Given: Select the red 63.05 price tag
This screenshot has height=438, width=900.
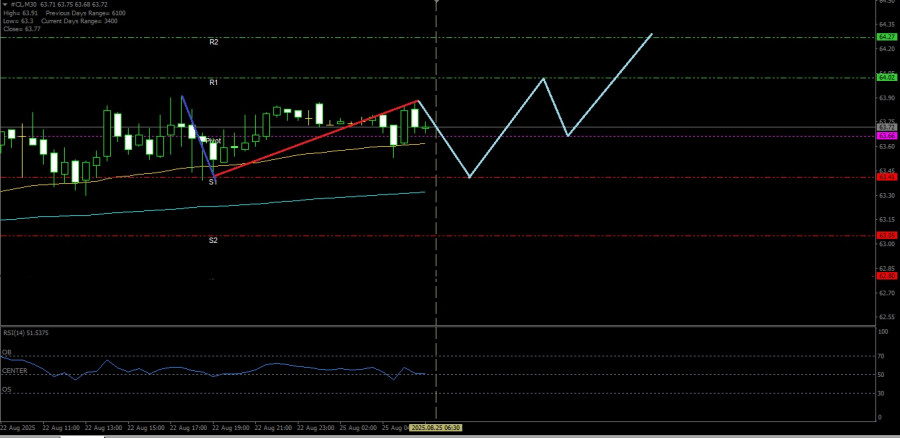Looking at the screenshot, I should pyautogui.click(x=887, y=235).
